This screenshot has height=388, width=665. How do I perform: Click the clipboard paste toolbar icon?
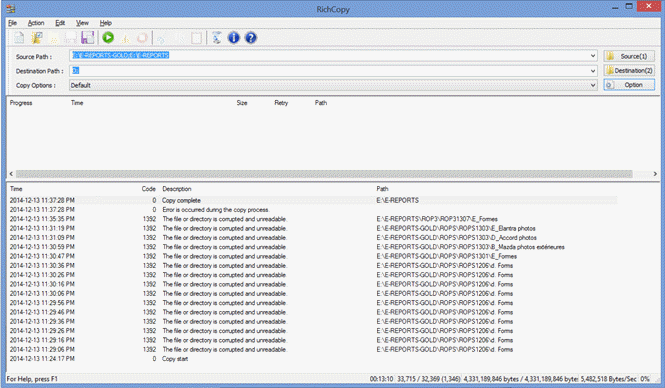tap(196, 38)
